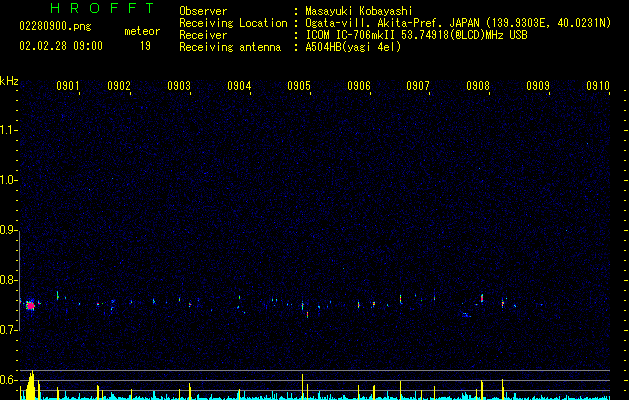
Task: Click the Receiving antenna label
Action: 230,47
